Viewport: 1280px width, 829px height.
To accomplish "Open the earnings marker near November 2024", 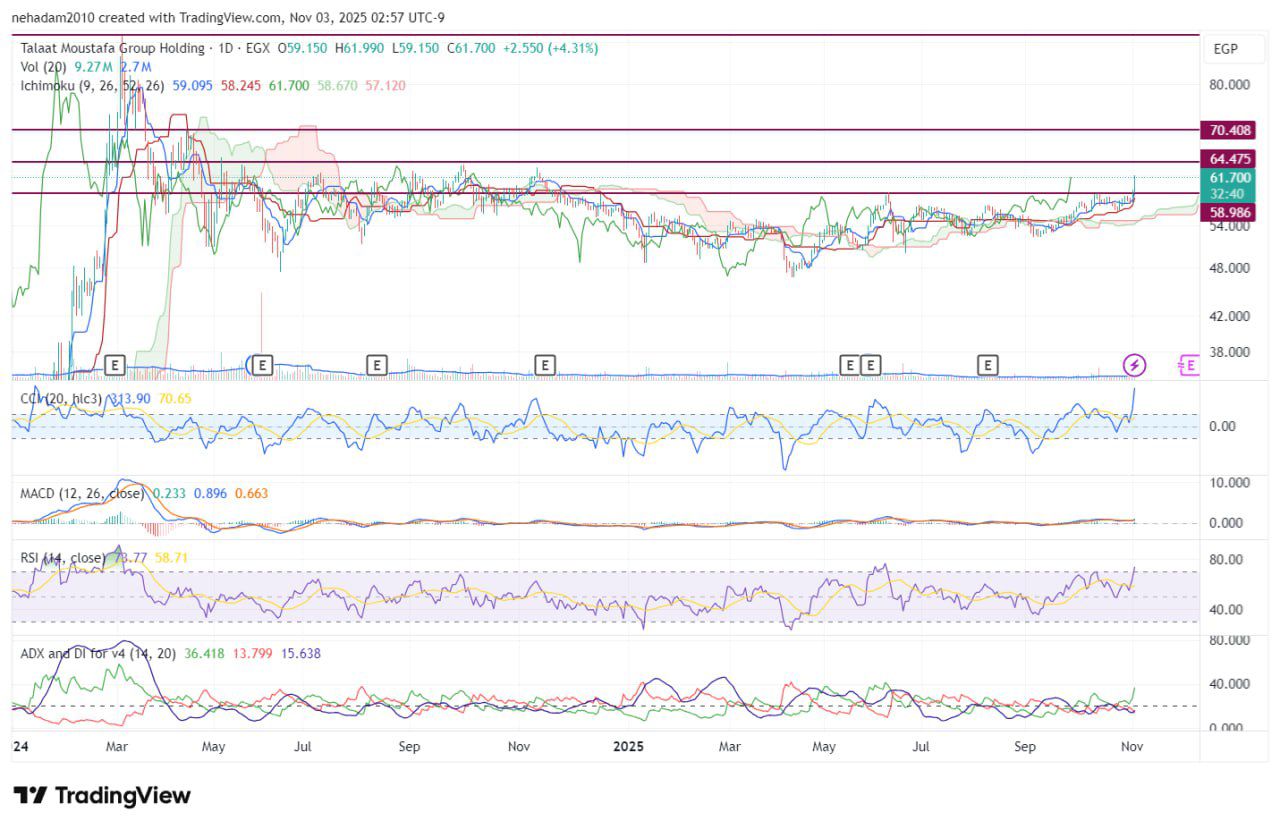I will [544, 365].
